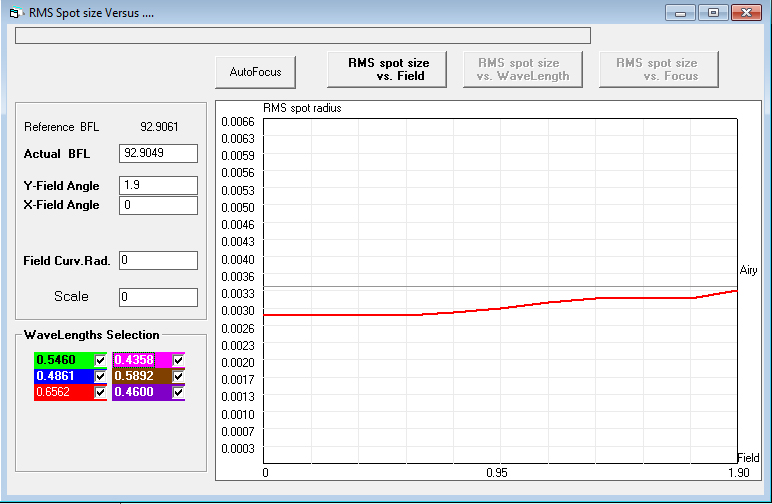772x504 pixels.
Task: Click the Field Curv.Rad. input field
Action: [x=159, y=260]
